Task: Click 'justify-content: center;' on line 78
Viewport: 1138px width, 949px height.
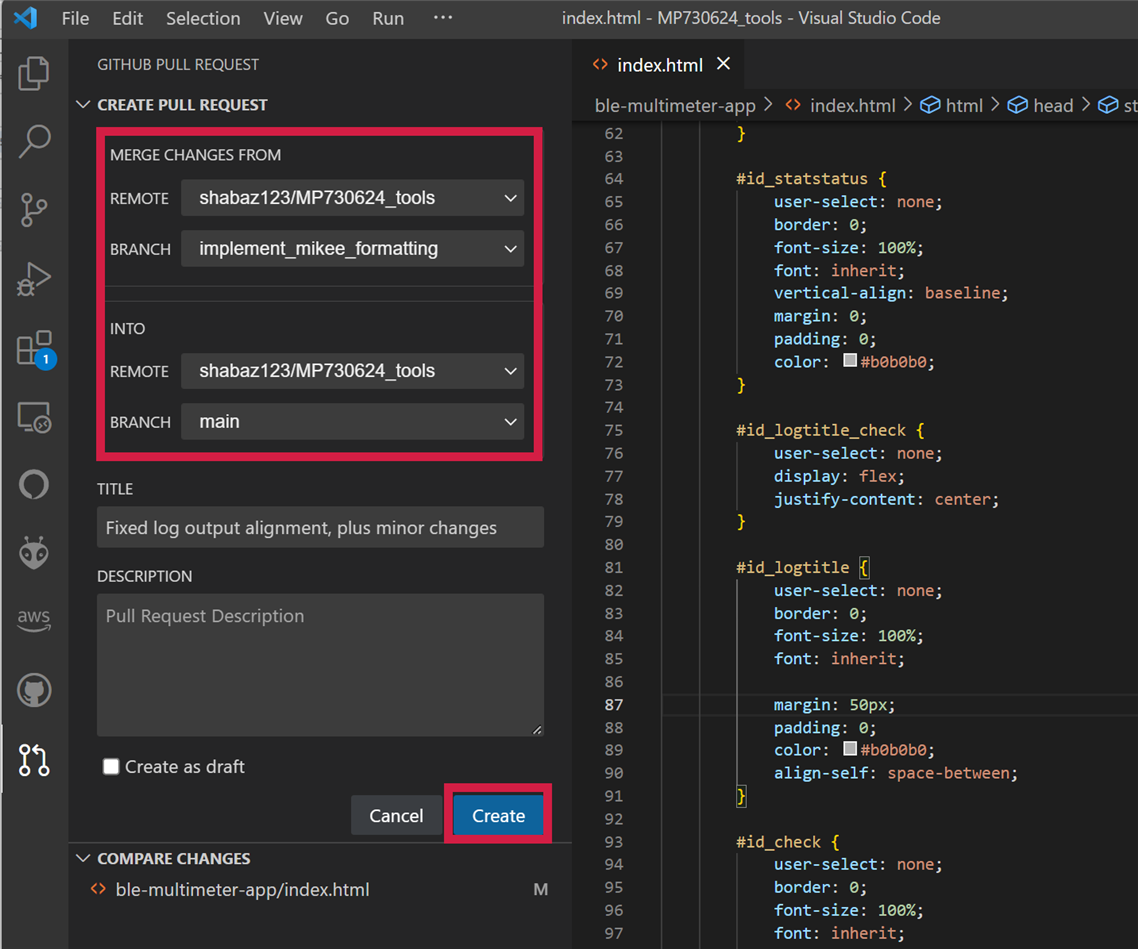Action: (x=886, y=499)
